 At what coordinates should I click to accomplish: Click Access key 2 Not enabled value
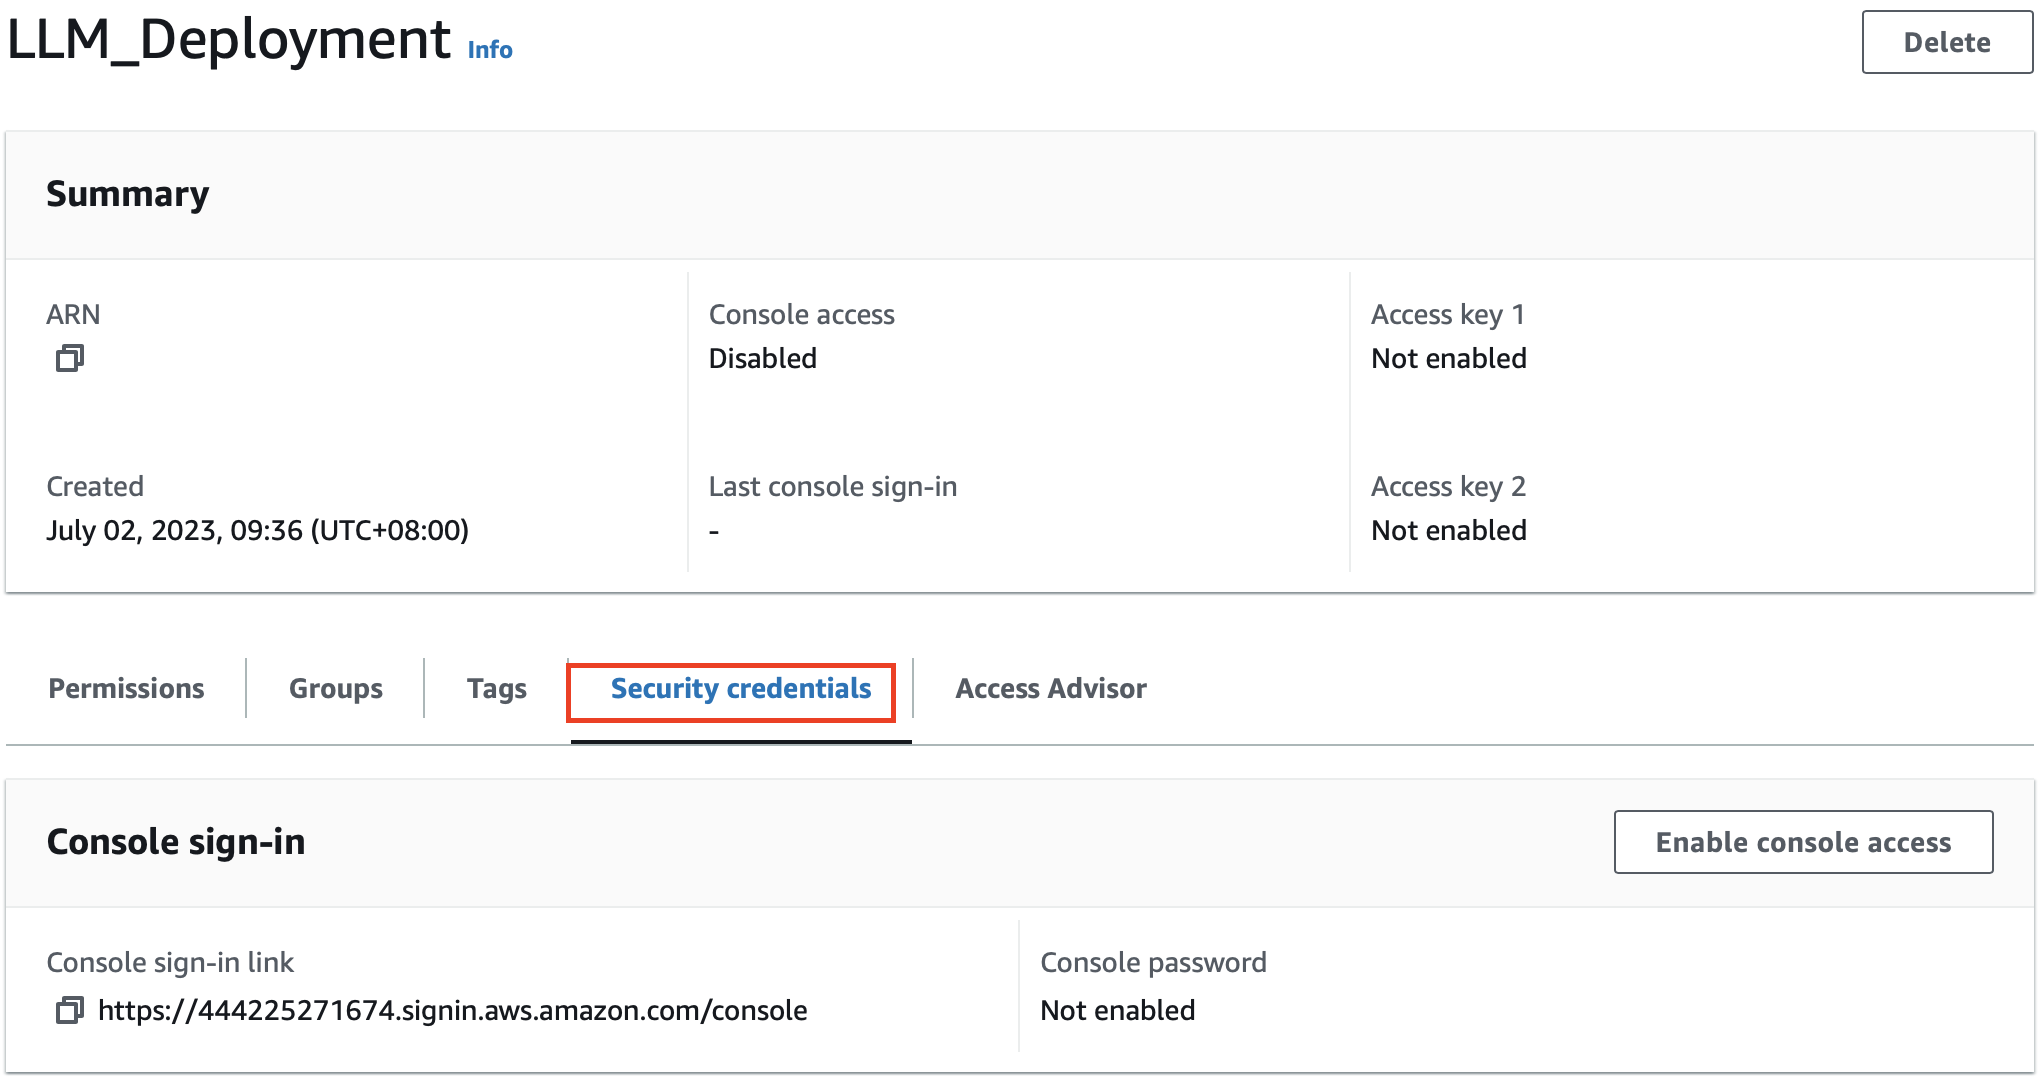coord(1448,530)
